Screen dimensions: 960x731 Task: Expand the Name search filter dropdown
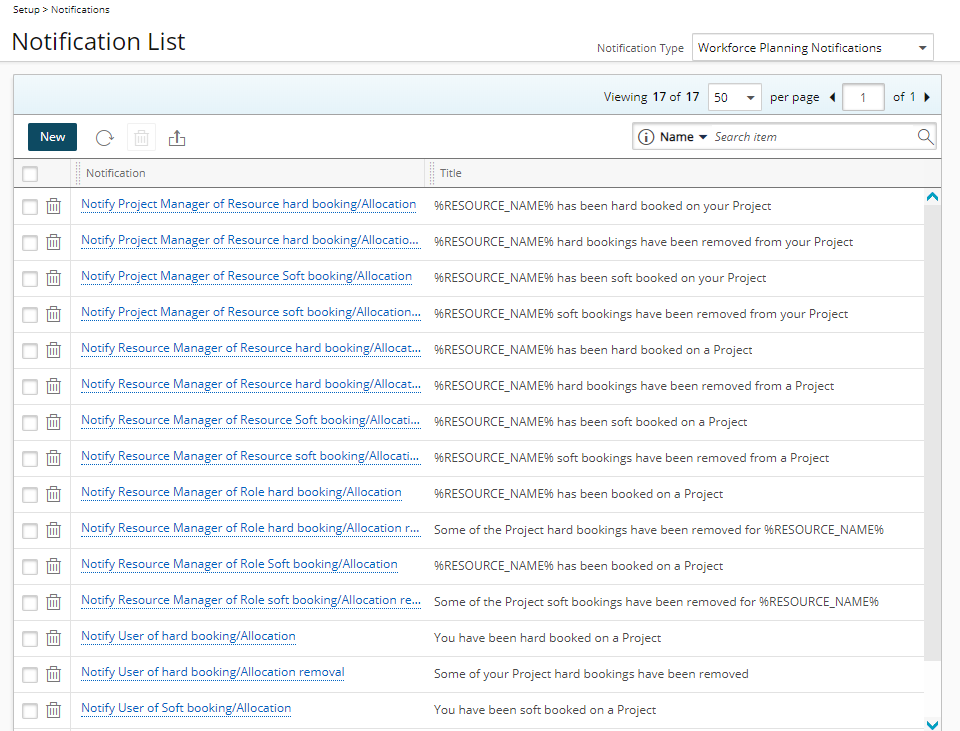684,137
